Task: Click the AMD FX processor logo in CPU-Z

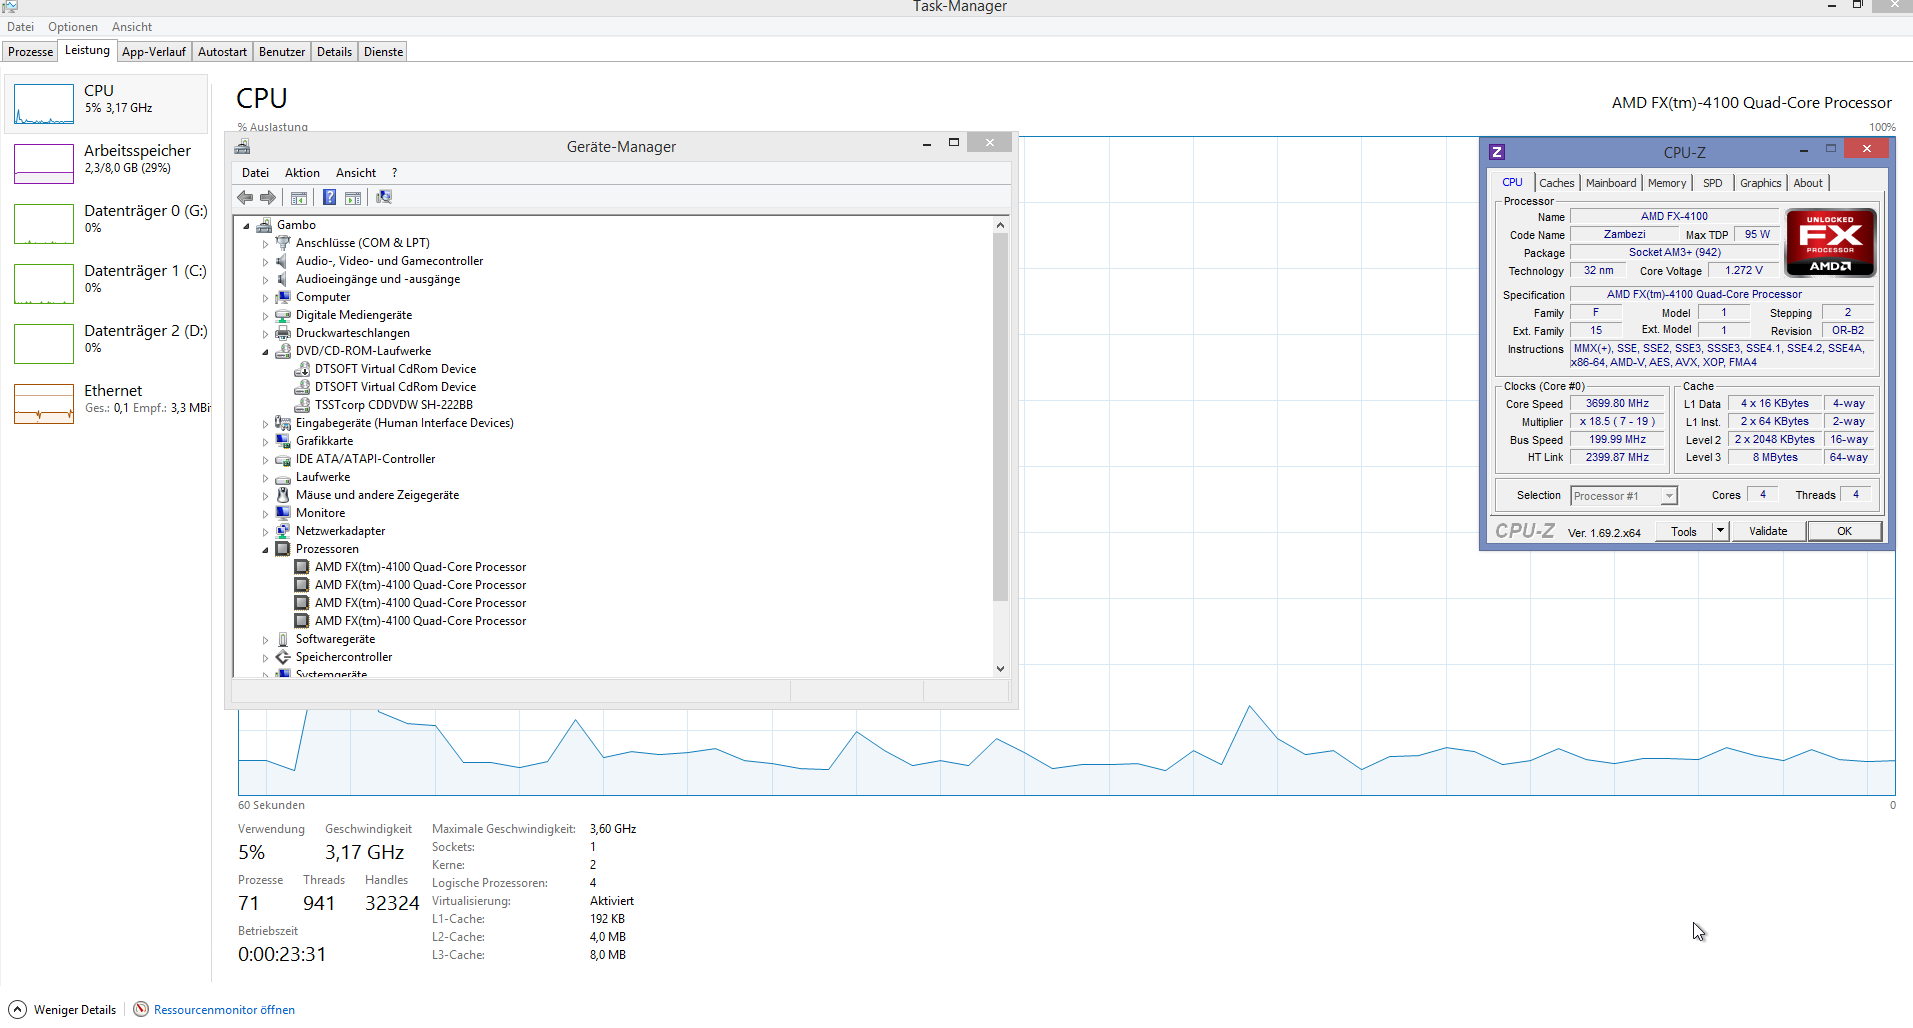Action: (1830, 242)
